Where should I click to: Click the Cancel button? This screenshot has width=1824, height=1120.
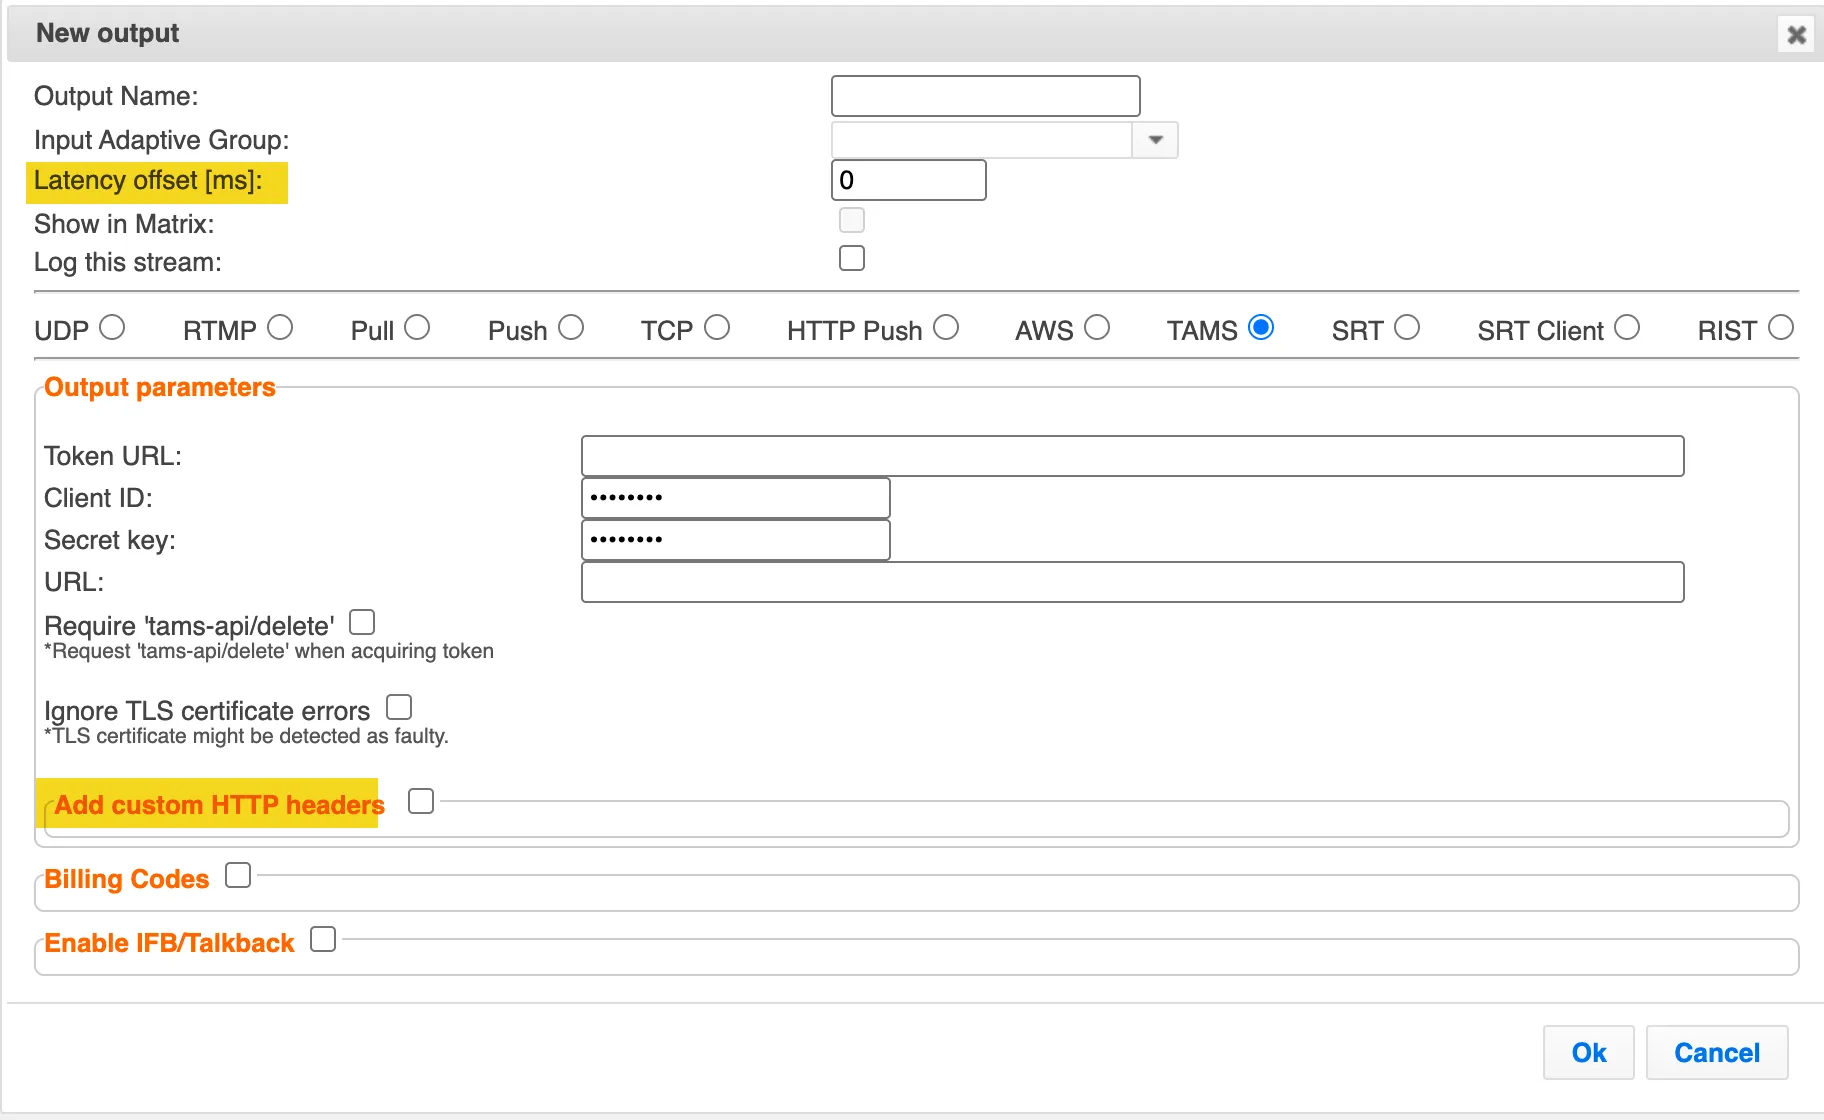pyautogui.click(x=1717, y=1052)
